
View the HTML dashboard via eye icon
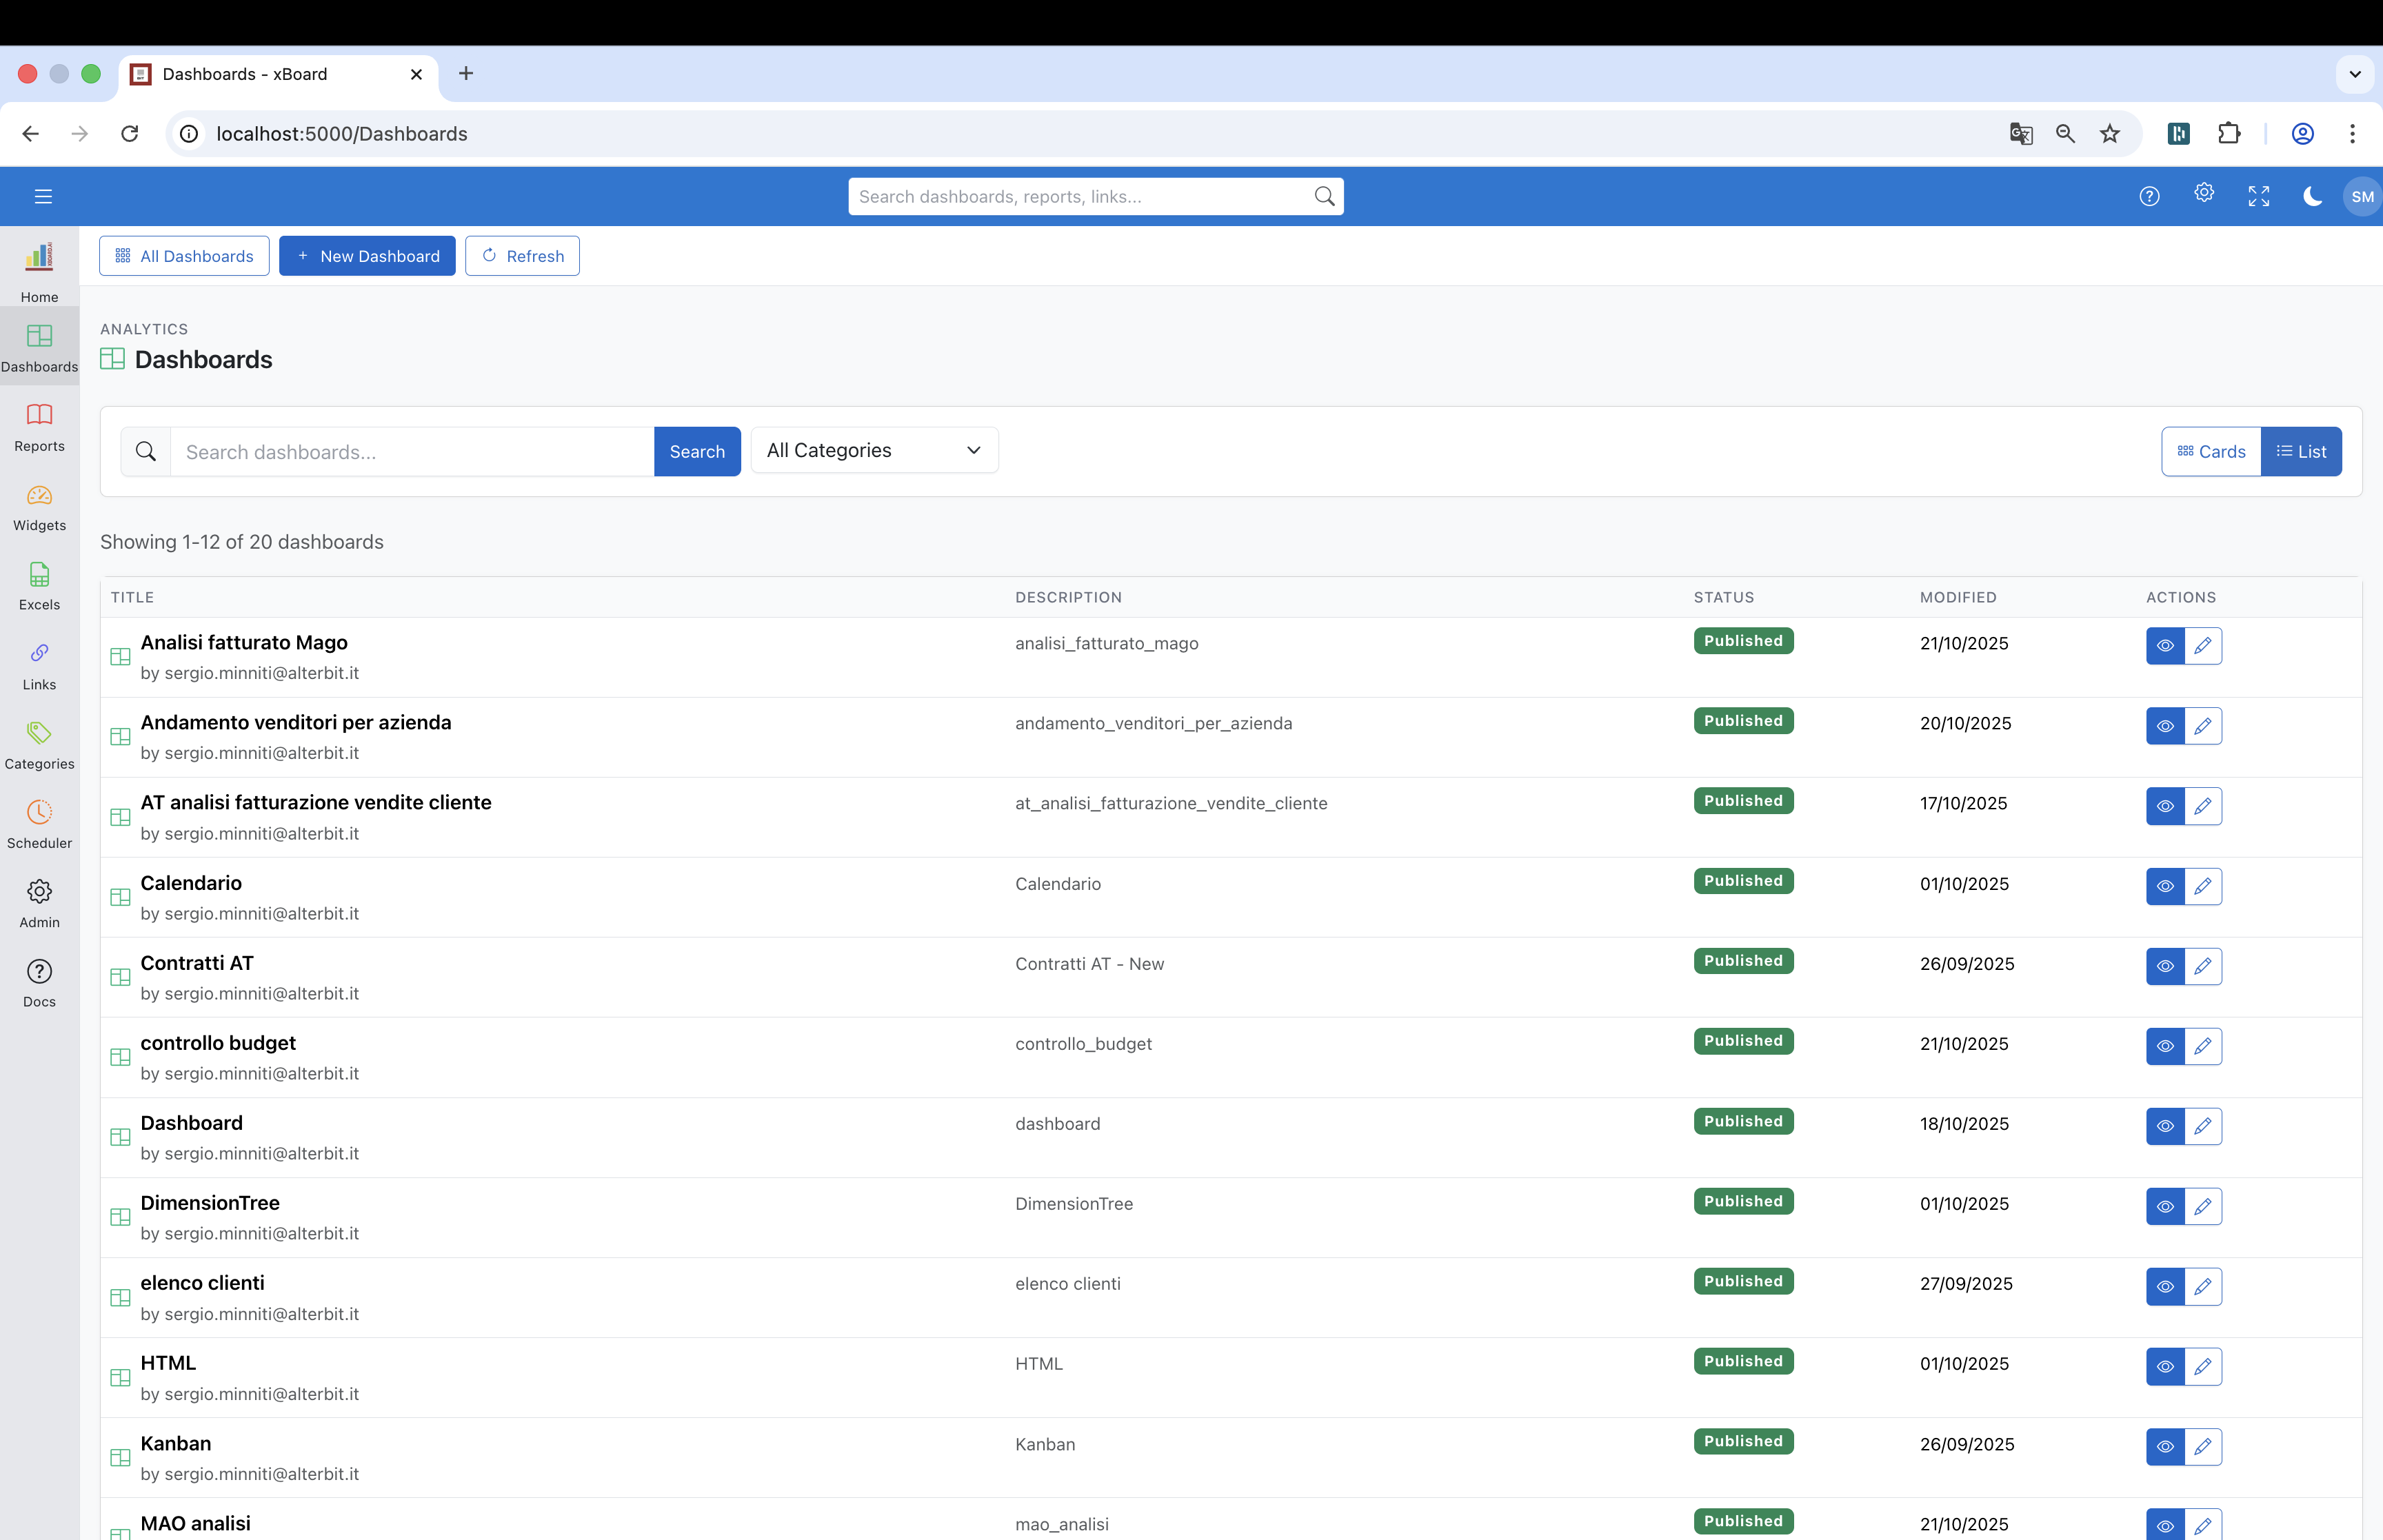tap(2165, 1366)
